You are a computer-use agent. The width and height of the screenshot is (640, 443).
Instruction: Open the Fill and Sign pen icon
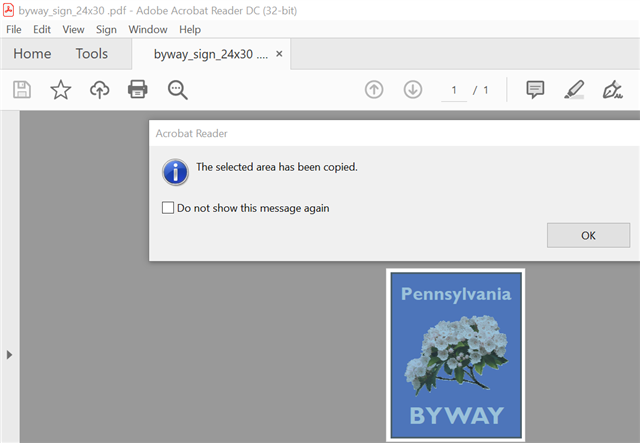tap(612, 89)
